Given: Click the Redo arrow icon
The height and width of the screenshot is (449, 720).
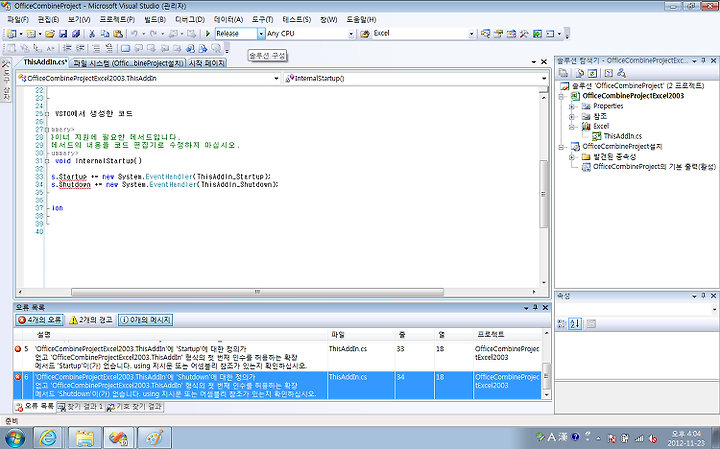Looking at the screenshot, I should (153, 34).
